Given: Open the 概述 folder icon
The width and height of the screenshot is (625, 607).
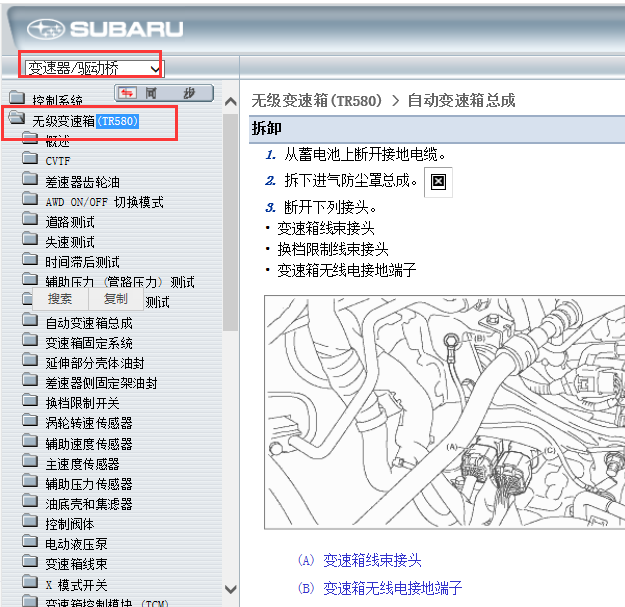Looking at the screenshot, I should tap(30, 138).
